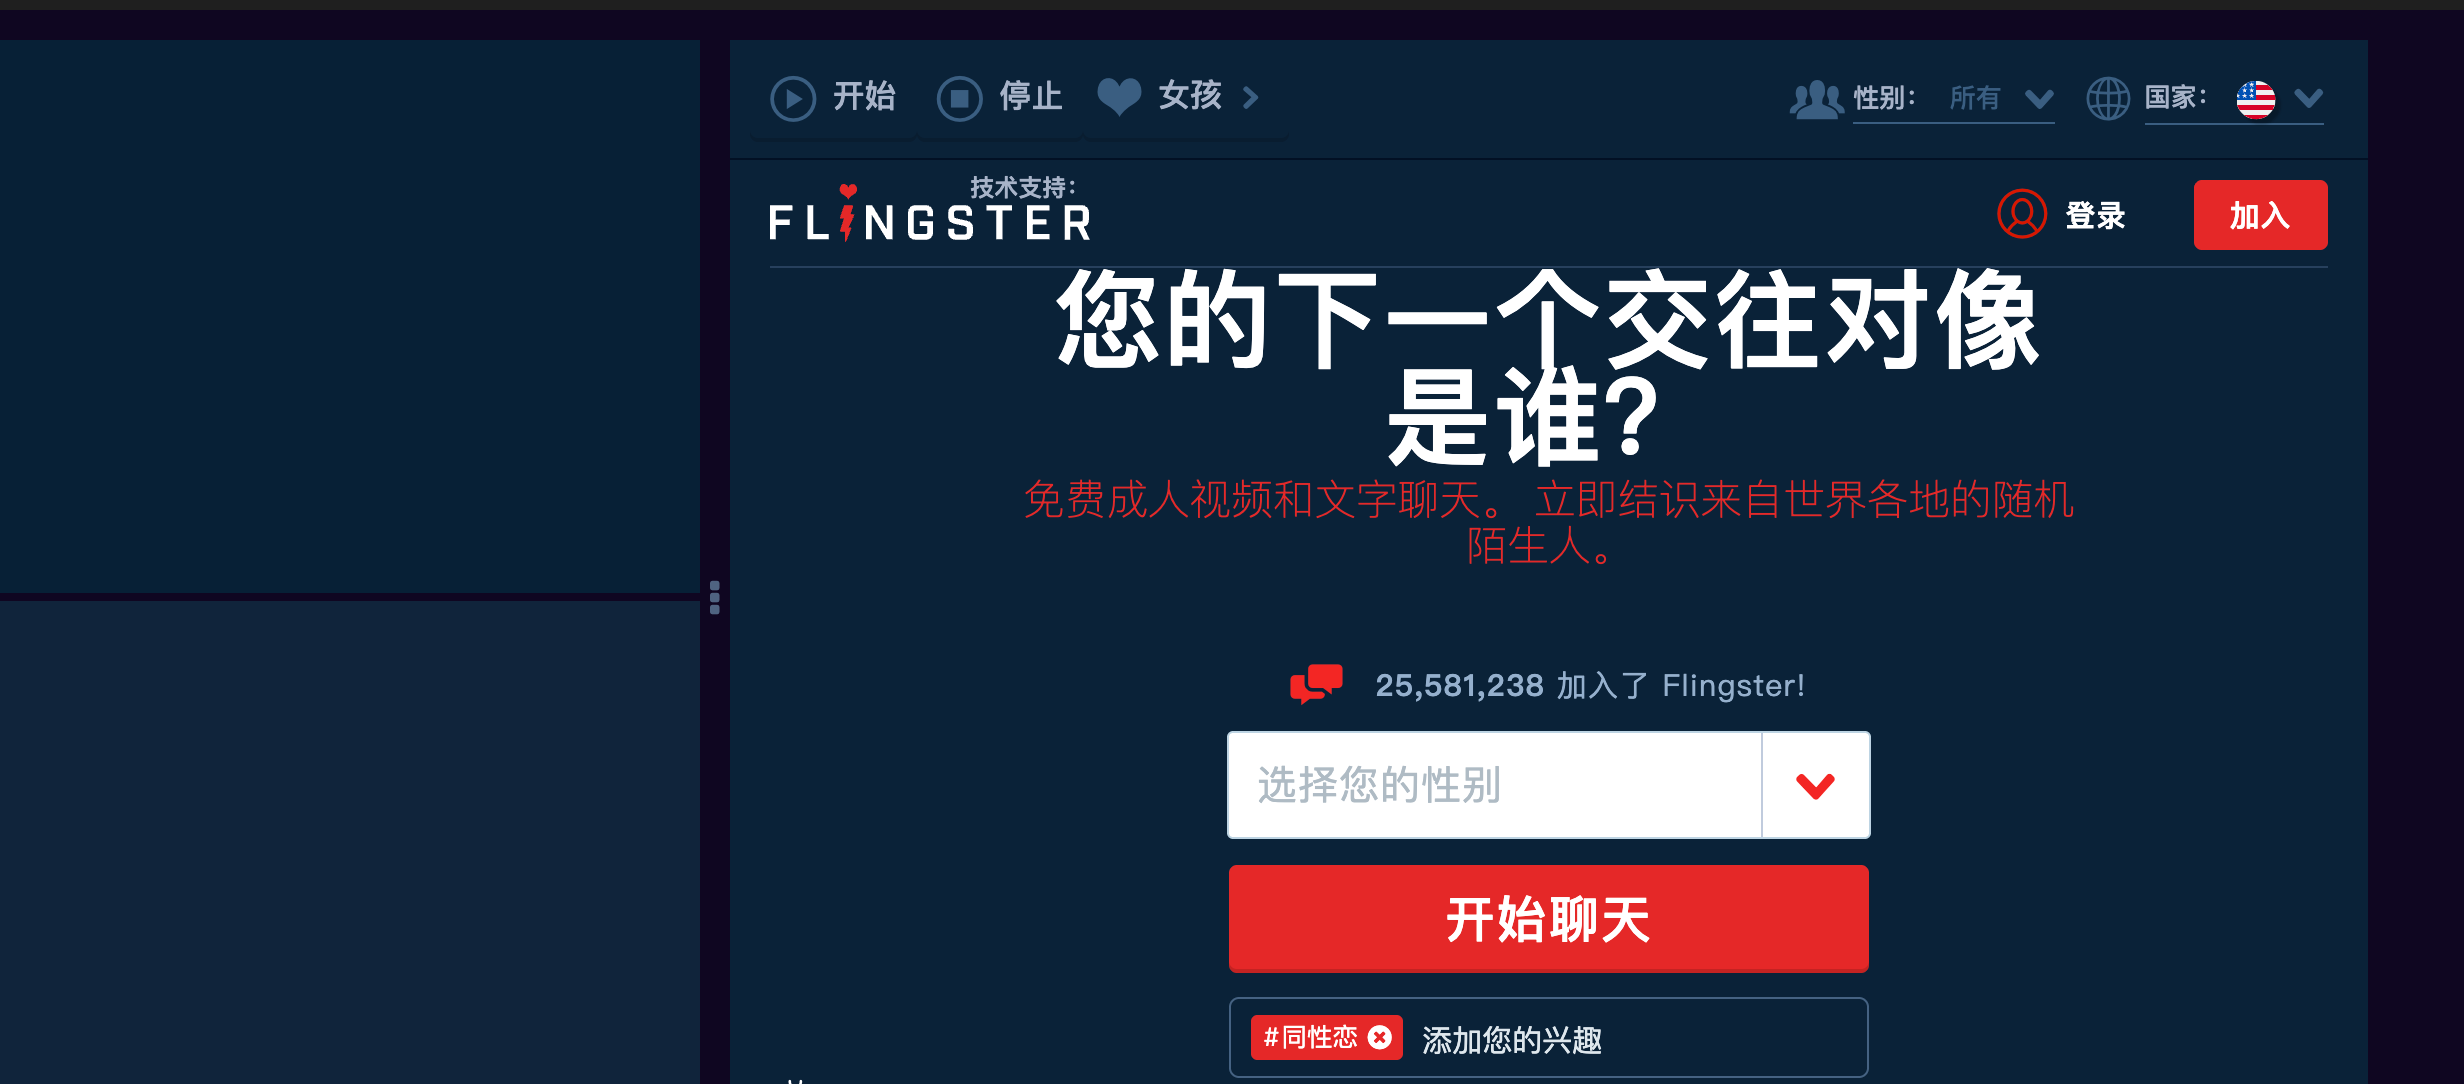Select the 开始 toolbar item
This screenshot has width=2464, height=1084.
pyautogui.click(x=834, y=97)
